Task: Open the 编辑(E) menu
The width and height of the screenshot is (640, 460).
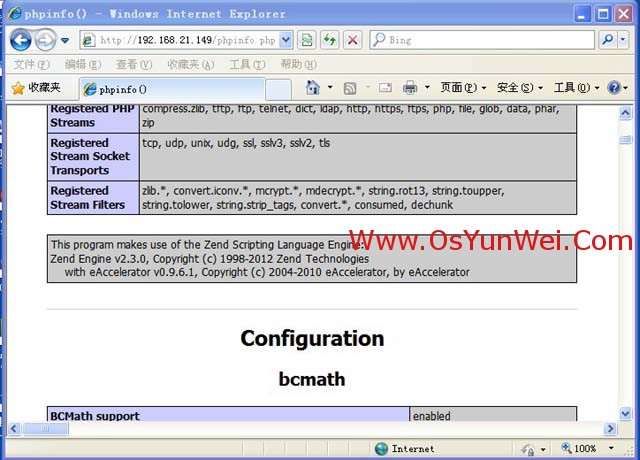Action: click(x=83, y=64)
